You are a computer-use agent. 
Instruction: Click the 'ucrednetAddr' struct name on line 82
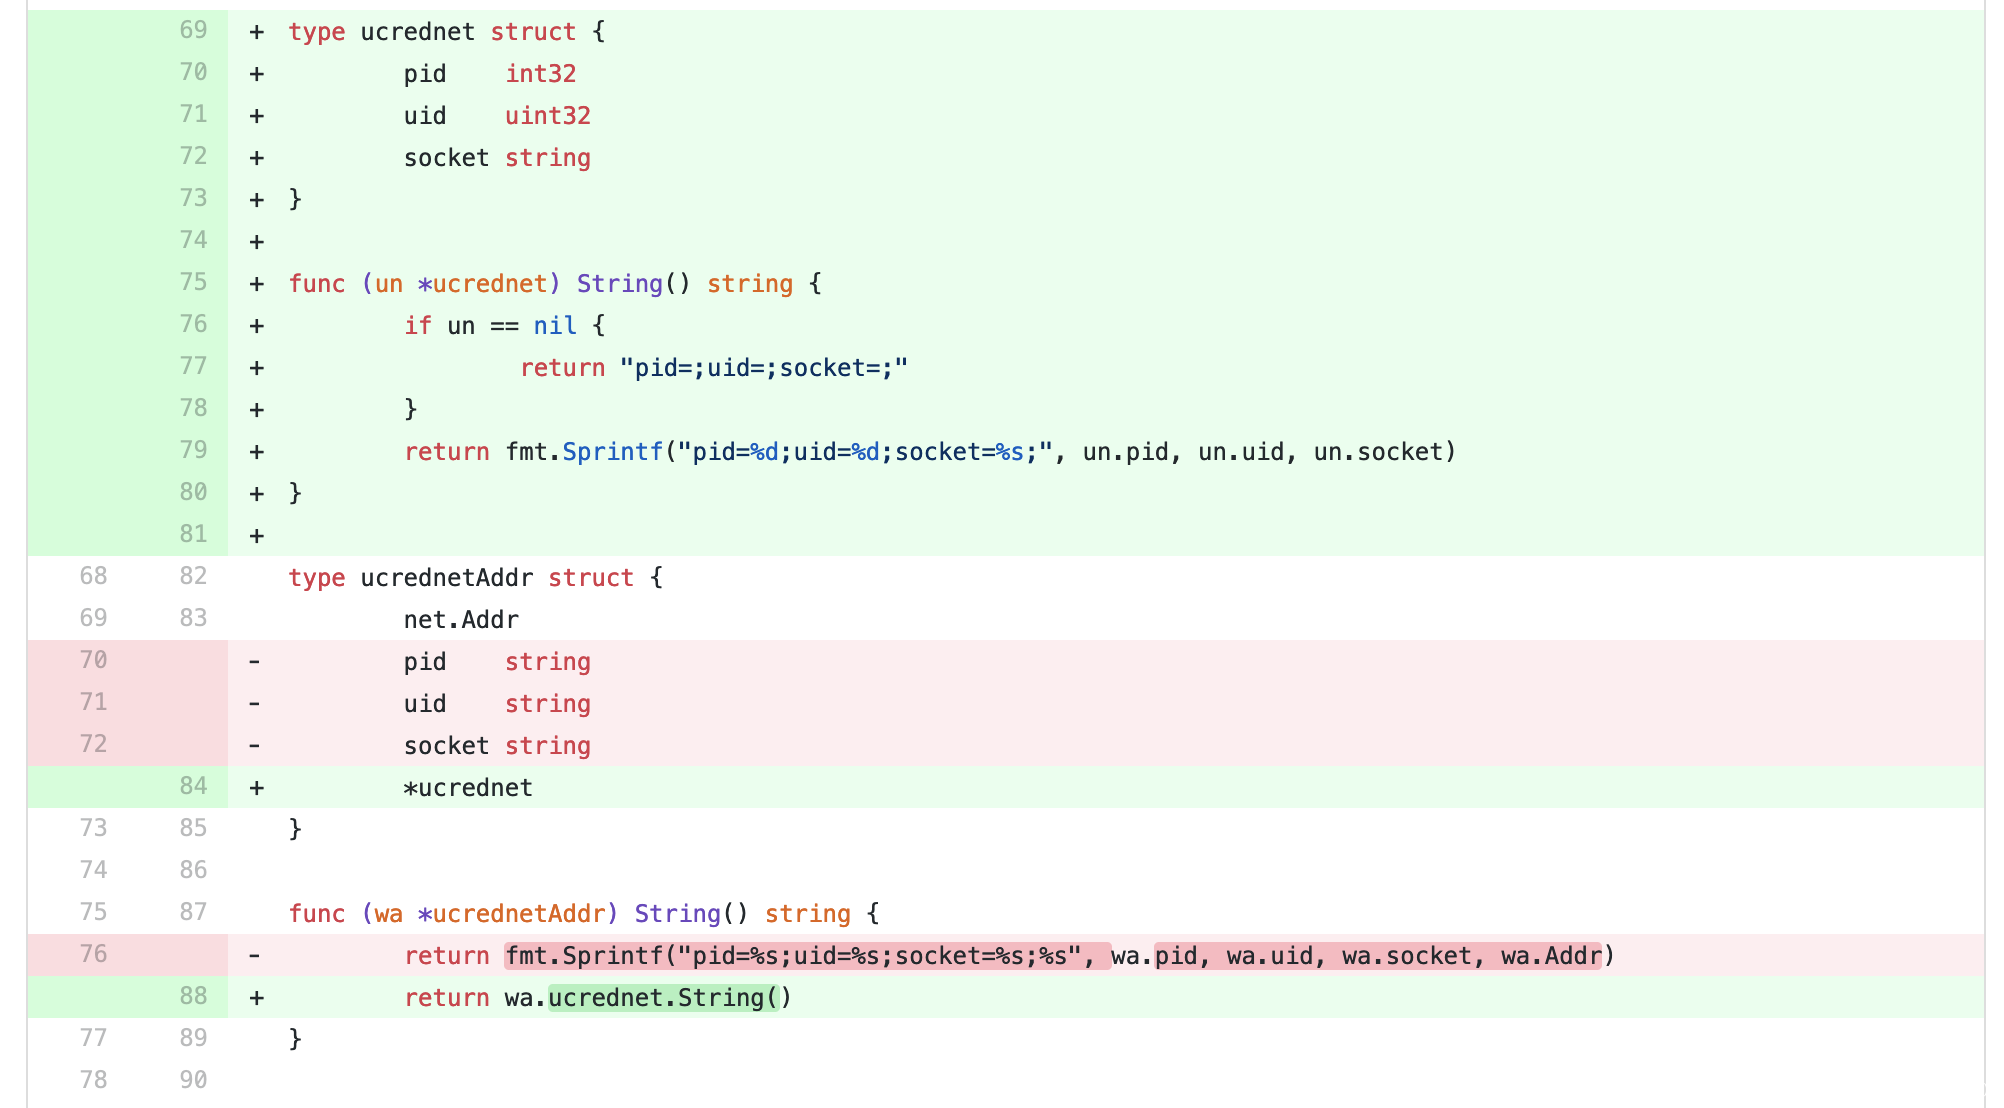[446, 578]
